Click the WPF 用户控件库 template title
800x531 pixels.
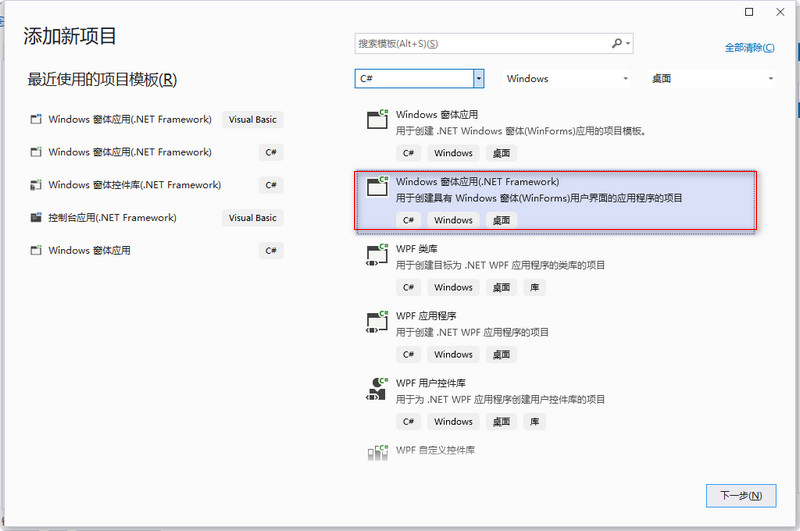(431, 383)
